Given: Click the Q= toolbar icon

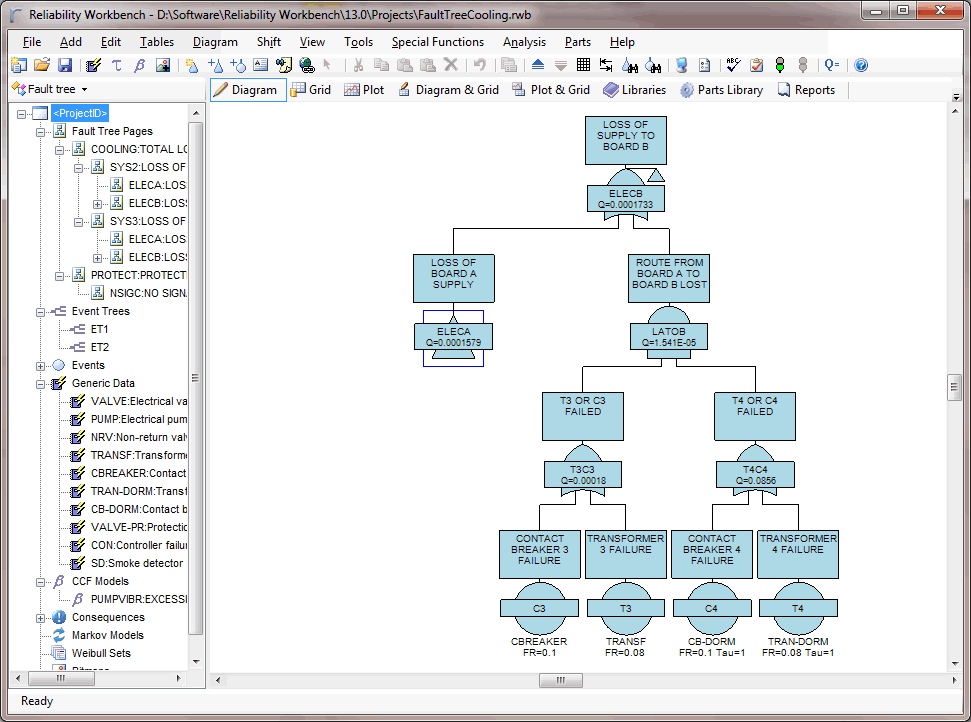Looking at the screenshot, I should click(832, 65).
